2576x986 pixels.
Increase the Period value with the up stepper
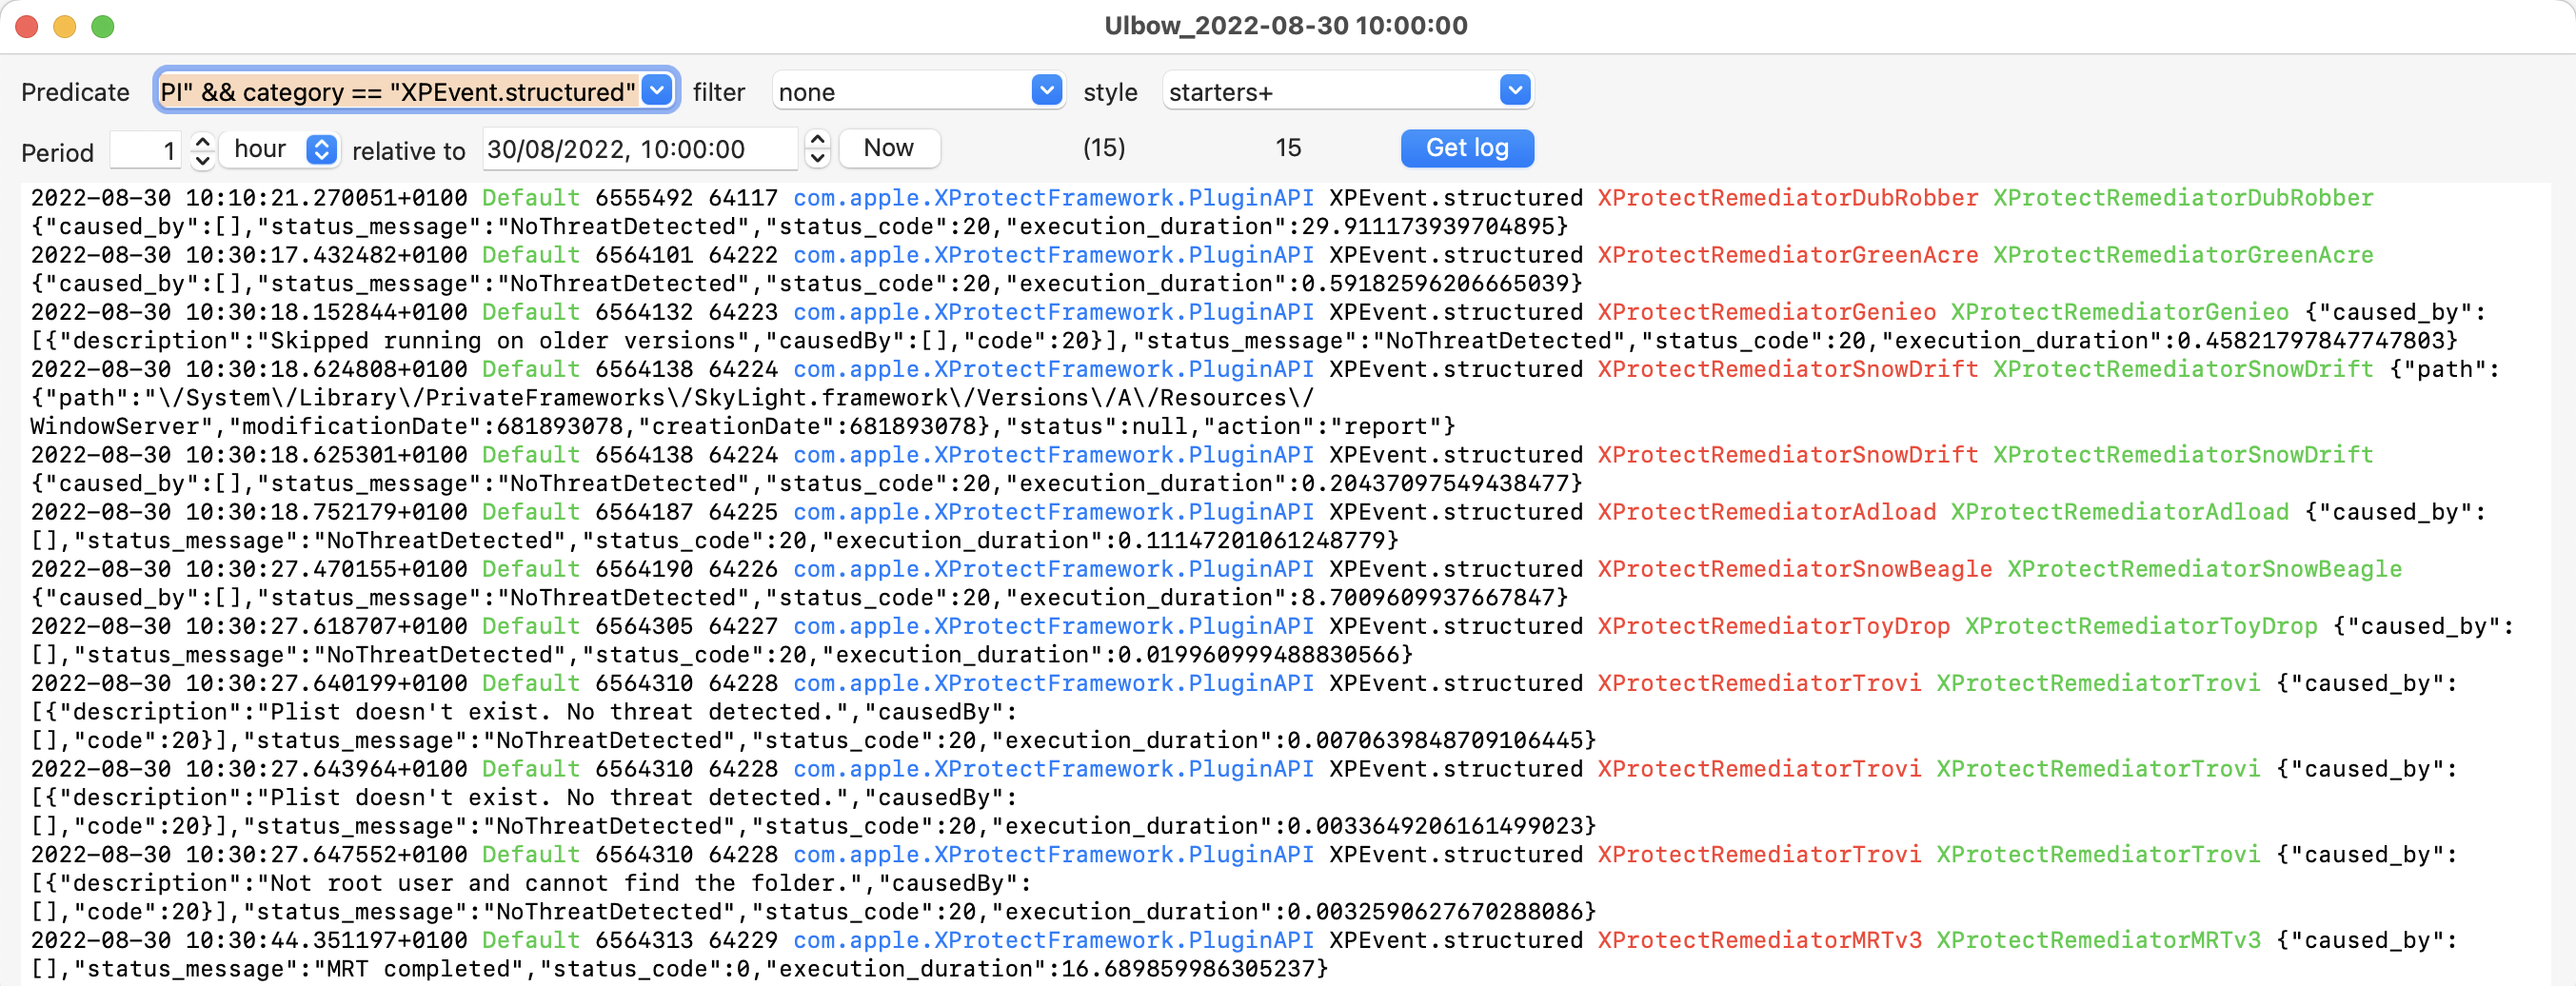[201, 141]
